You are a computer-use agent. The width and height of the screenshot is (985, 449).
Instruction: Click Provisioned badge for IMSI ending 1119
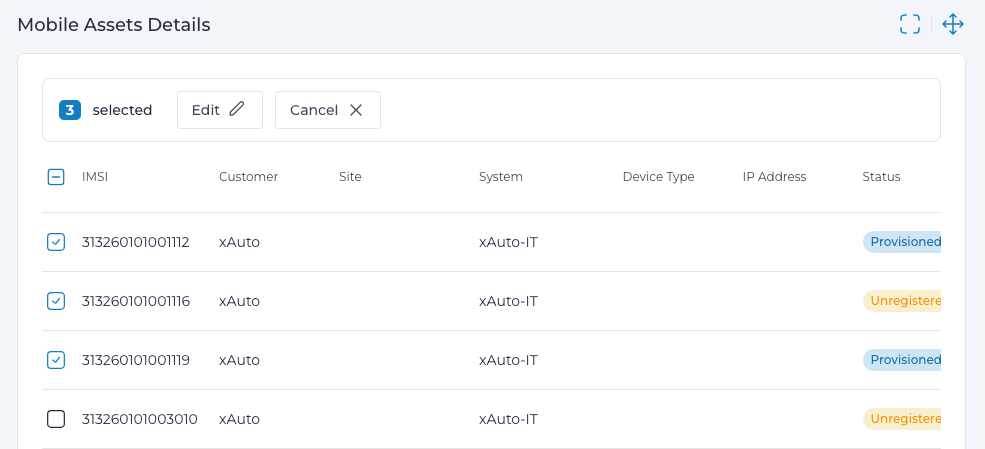point(902,360)
